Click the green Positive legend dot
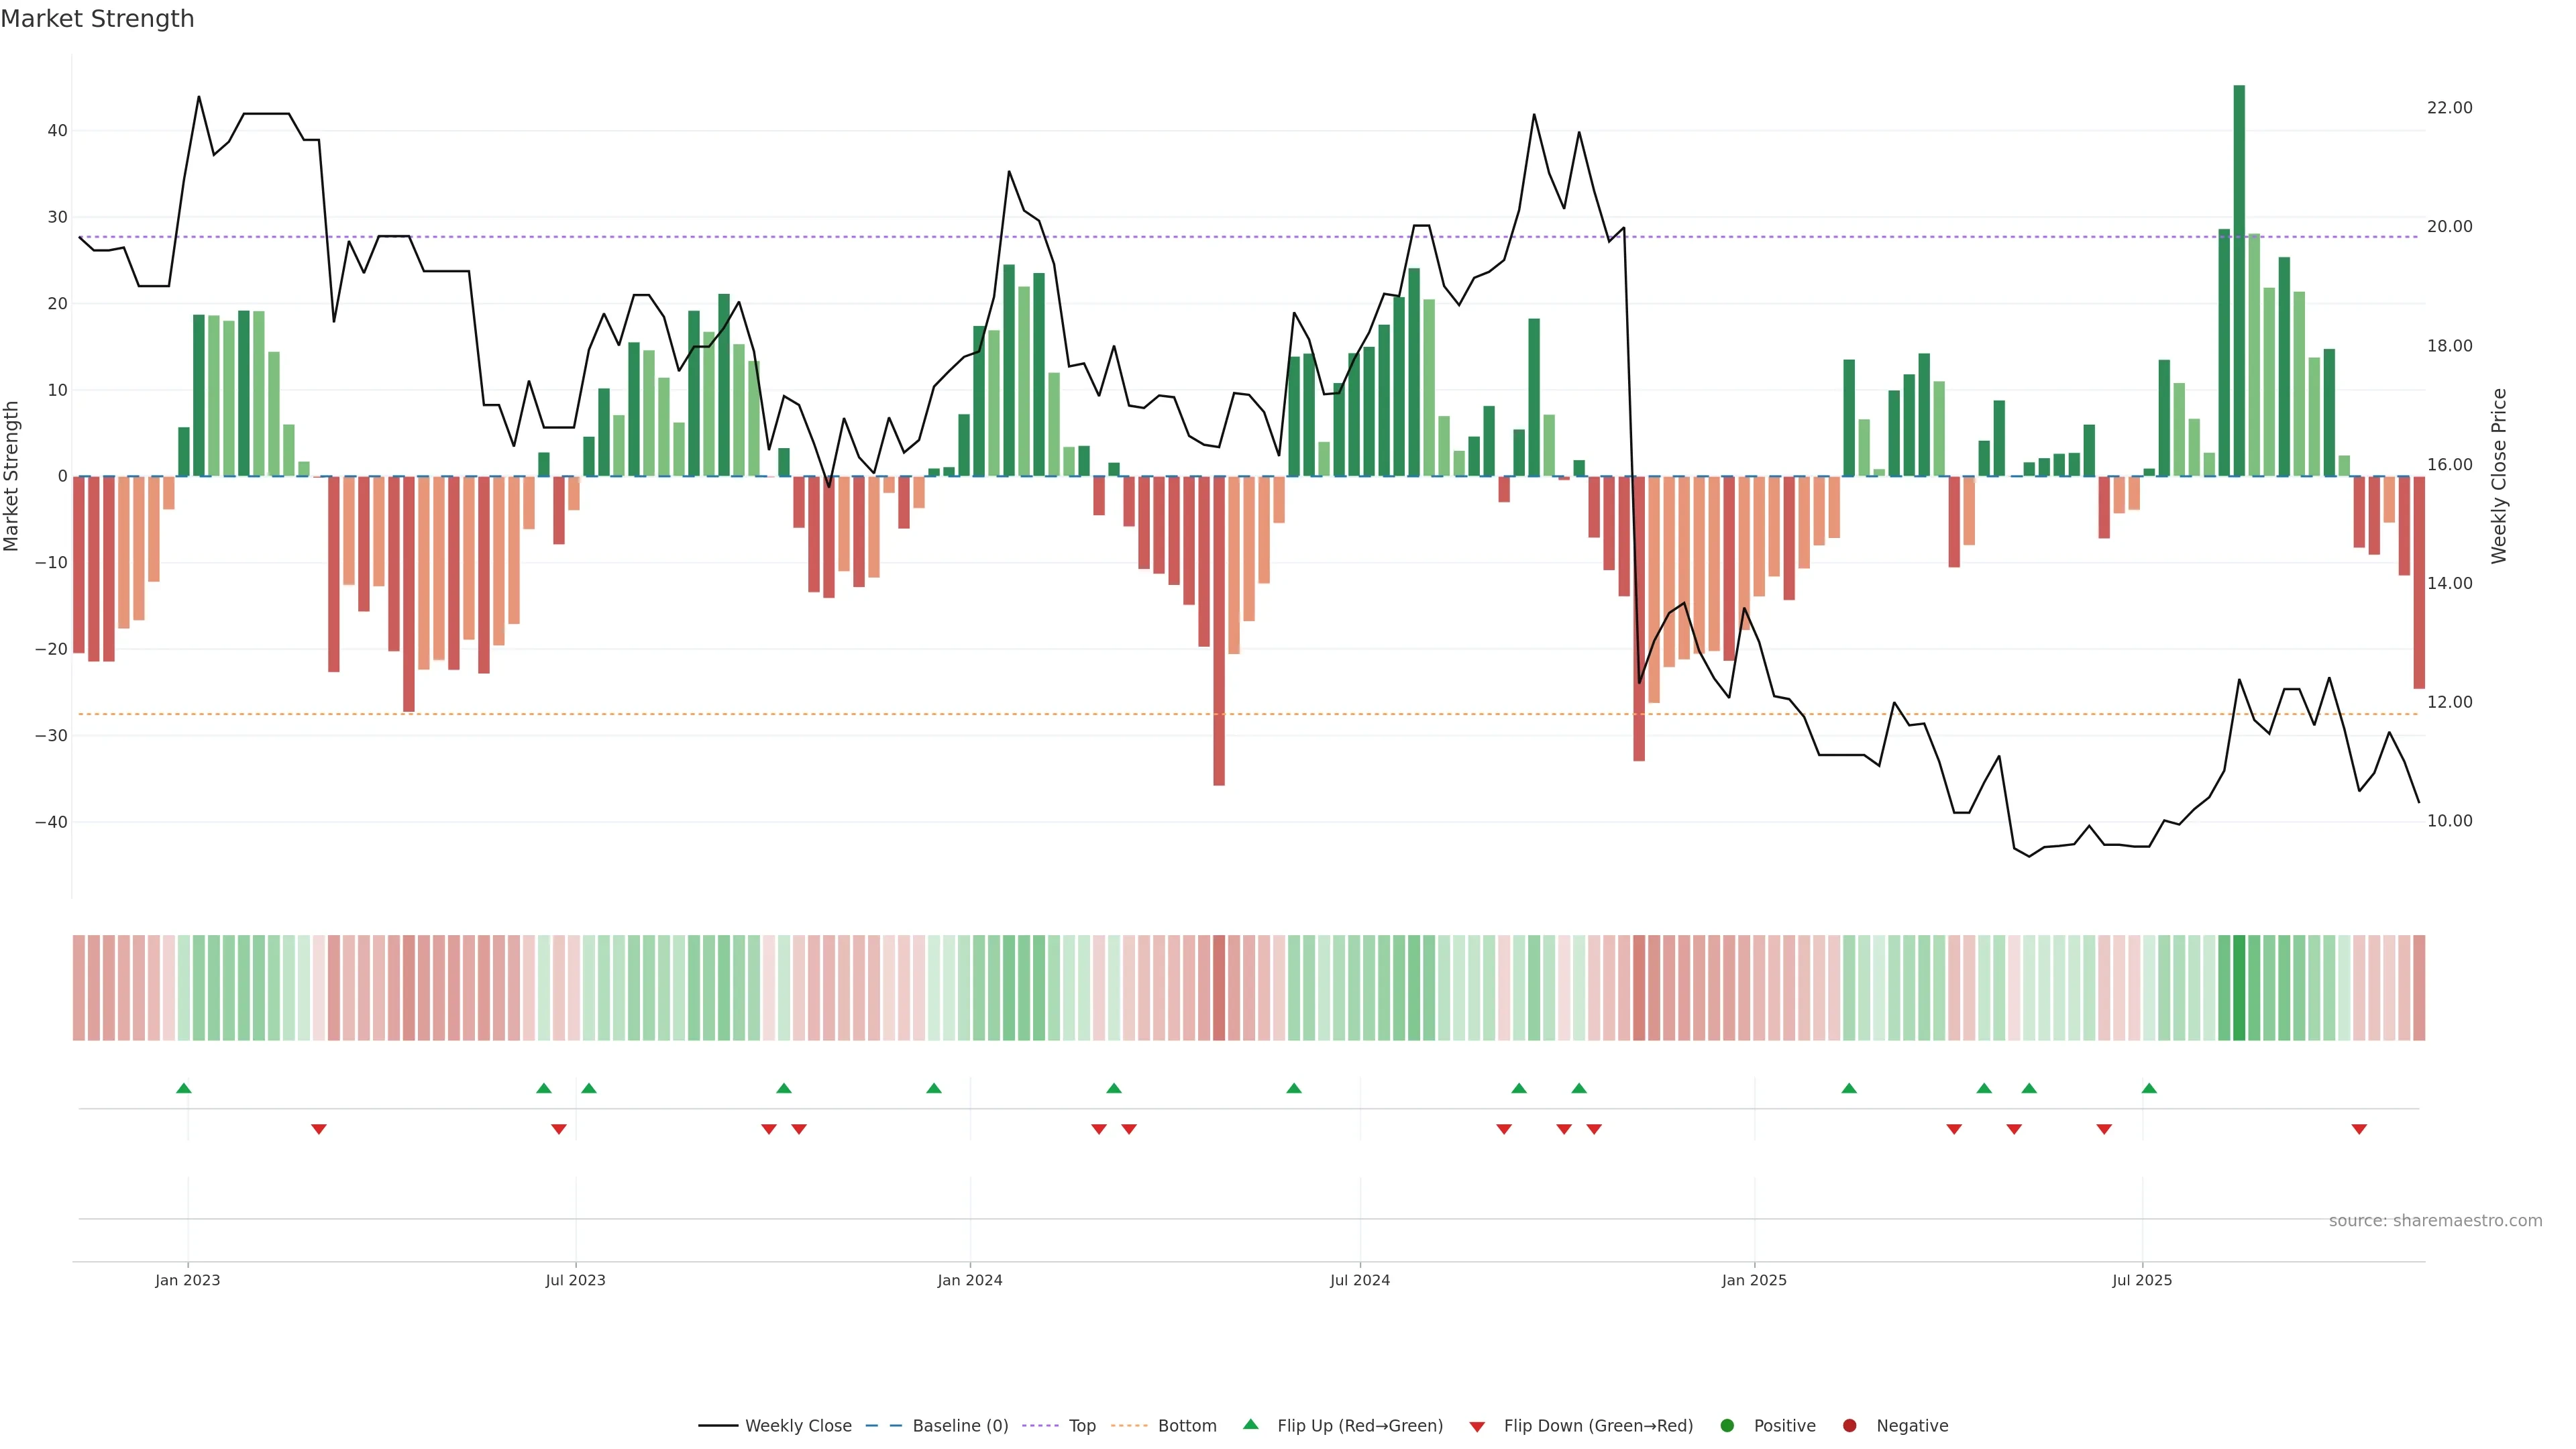2576x1449 pixels. [x=1727, y=1425]
